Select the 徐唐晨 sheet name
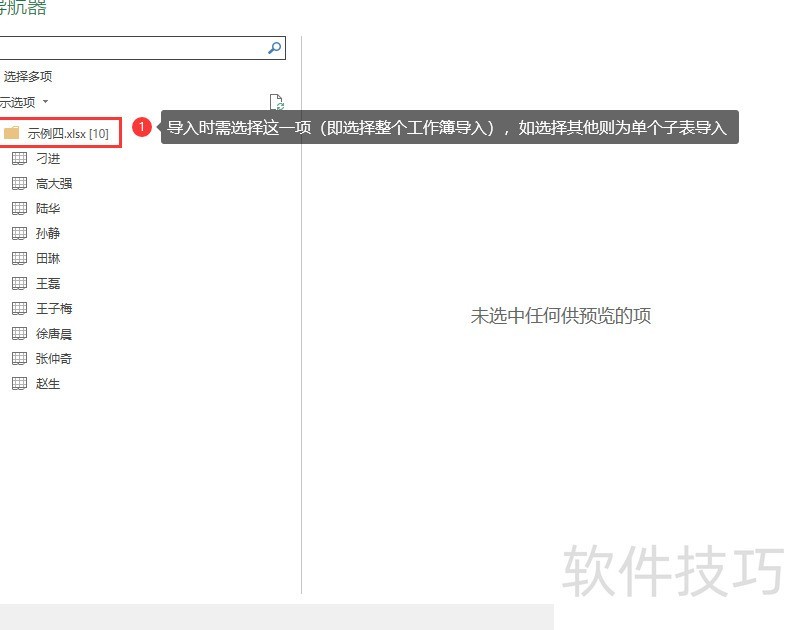 54,333
